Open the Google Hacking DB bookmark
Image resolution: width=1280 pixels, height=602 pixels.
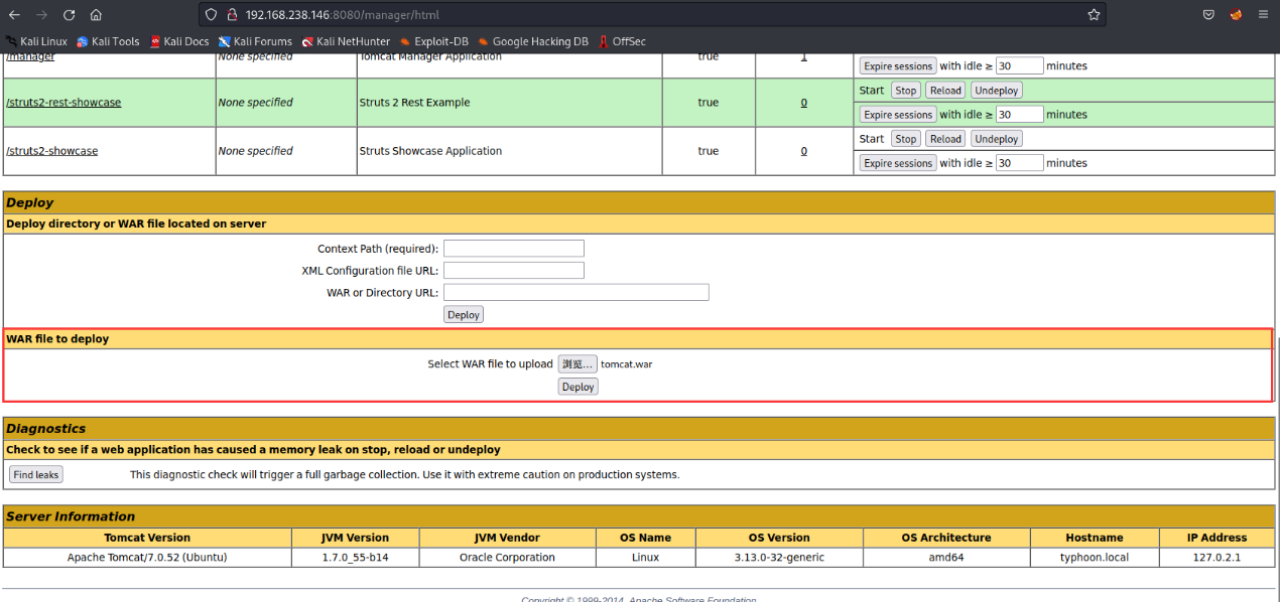[533, 42]
